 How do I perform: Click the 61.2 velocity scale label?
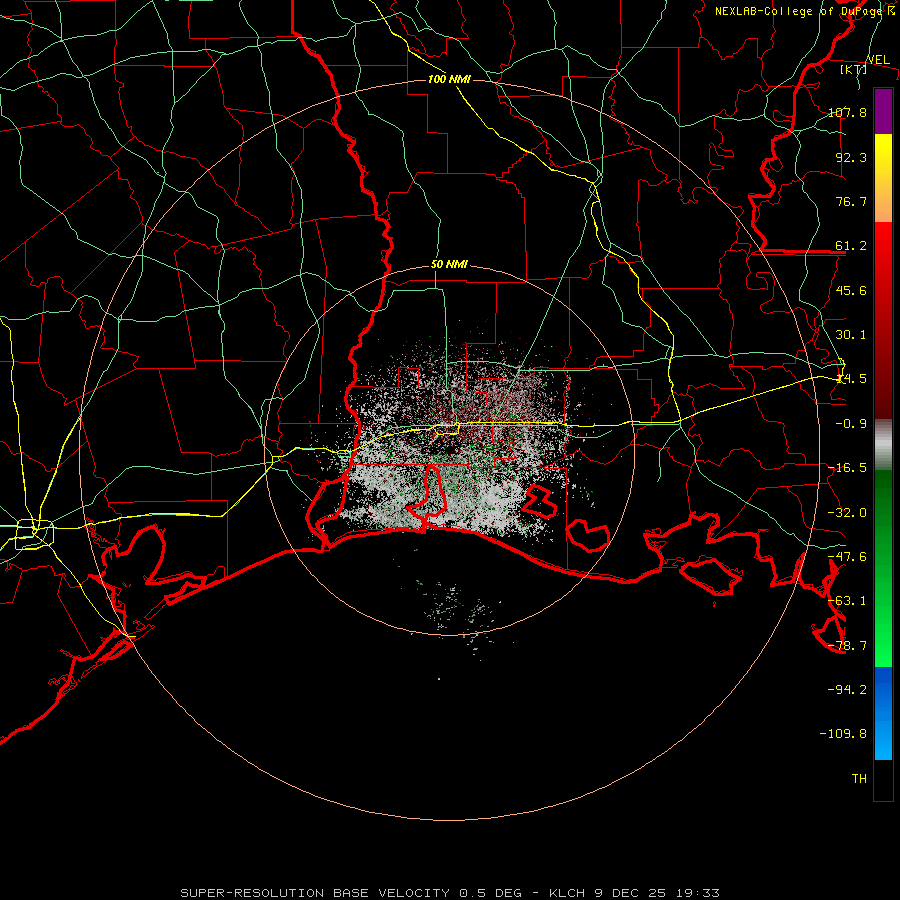[851, 245]
